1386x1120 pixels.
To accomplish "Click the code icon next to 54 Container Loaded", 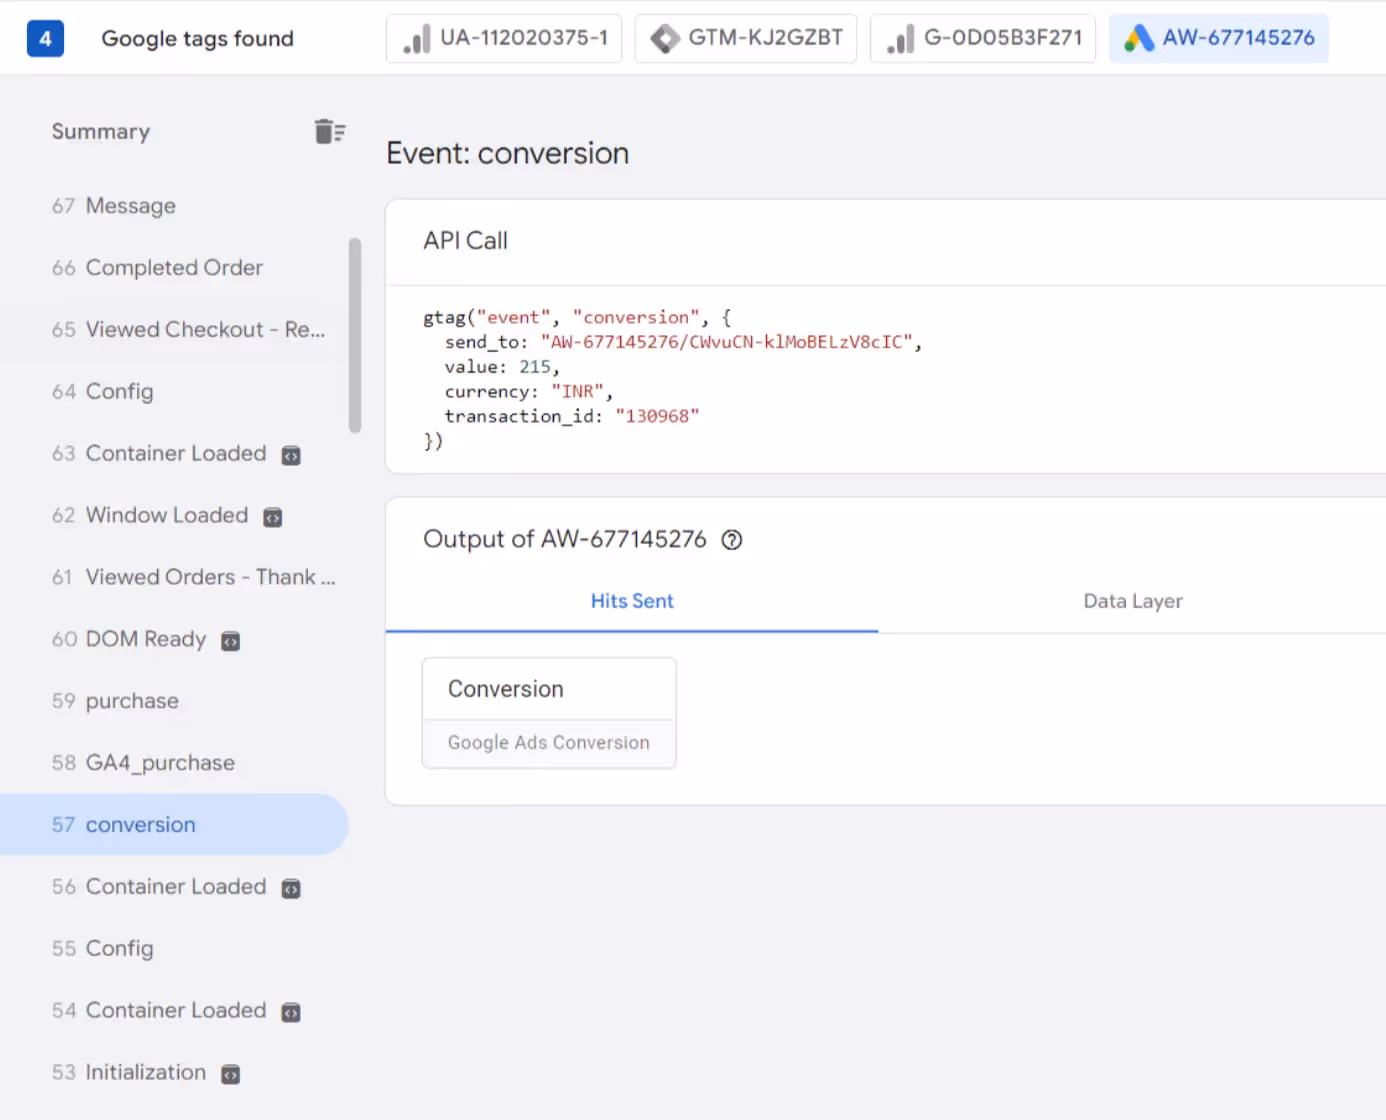I will click(291, 1012).
